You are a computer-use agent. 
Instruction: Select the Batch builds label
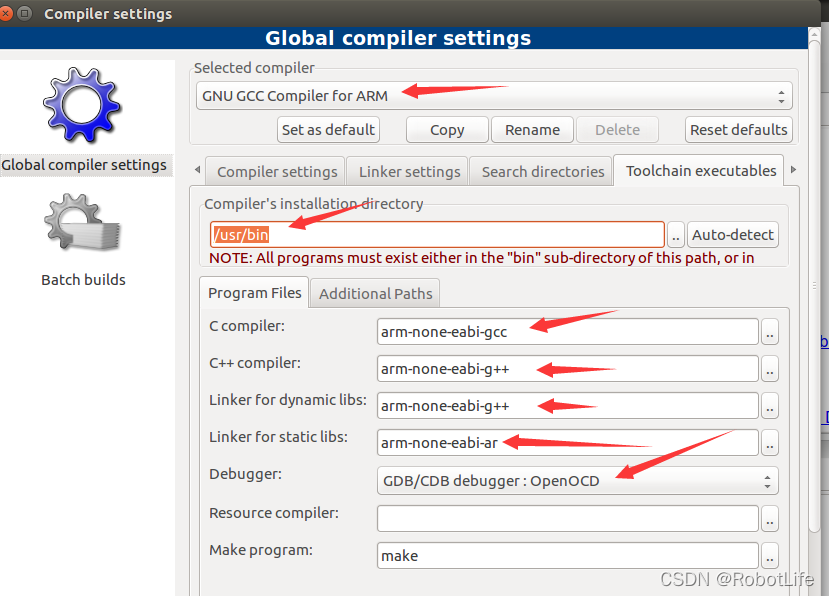click(x=84, y=280)
